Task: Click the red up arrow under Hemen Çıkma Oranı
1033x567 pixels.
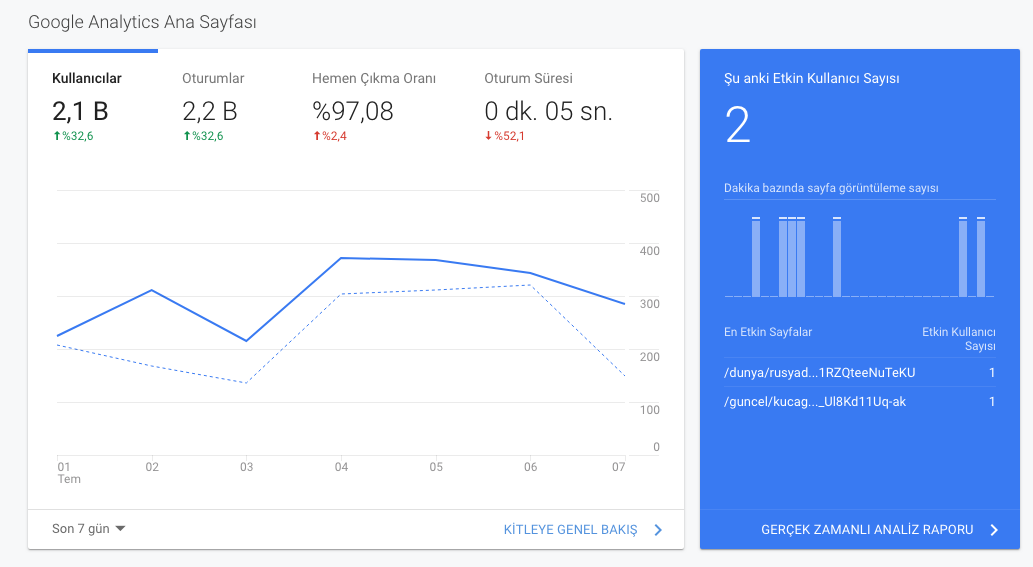Action: pos(317,136)
